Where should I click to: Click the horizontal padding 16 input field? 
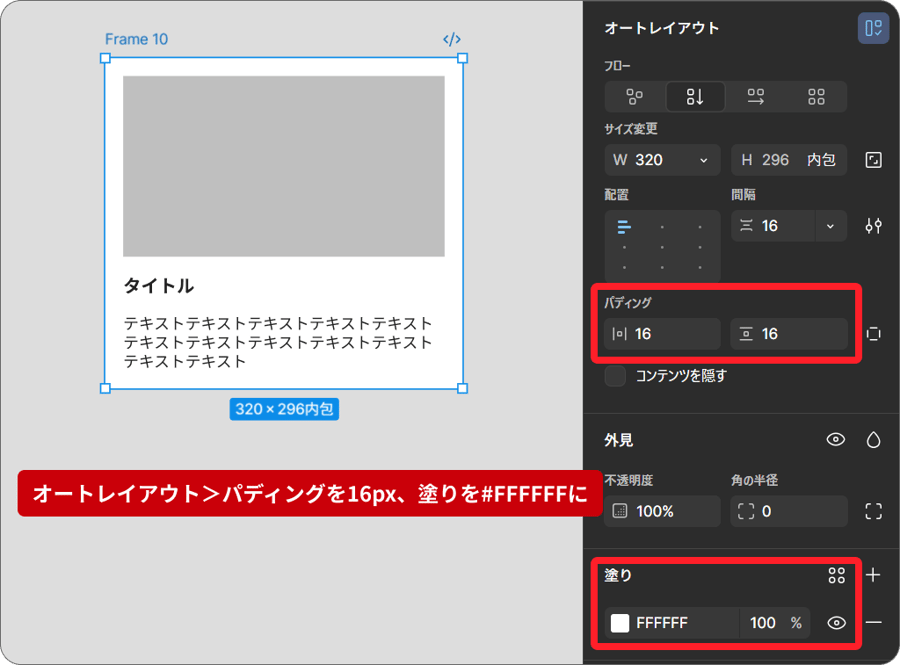[660, 334]
